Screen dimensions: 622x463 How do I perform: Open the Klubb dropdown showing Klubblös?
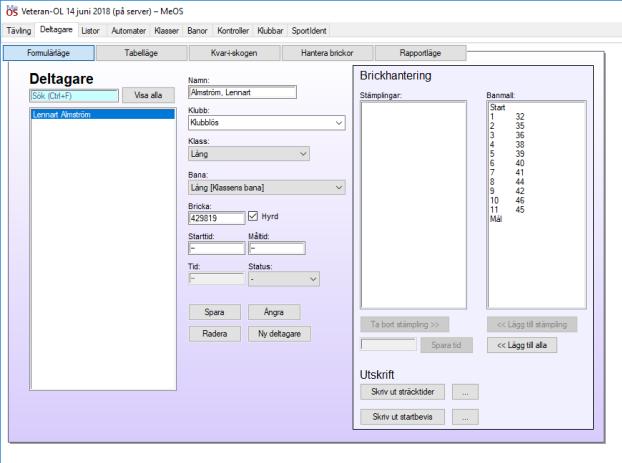click(267, 123)
